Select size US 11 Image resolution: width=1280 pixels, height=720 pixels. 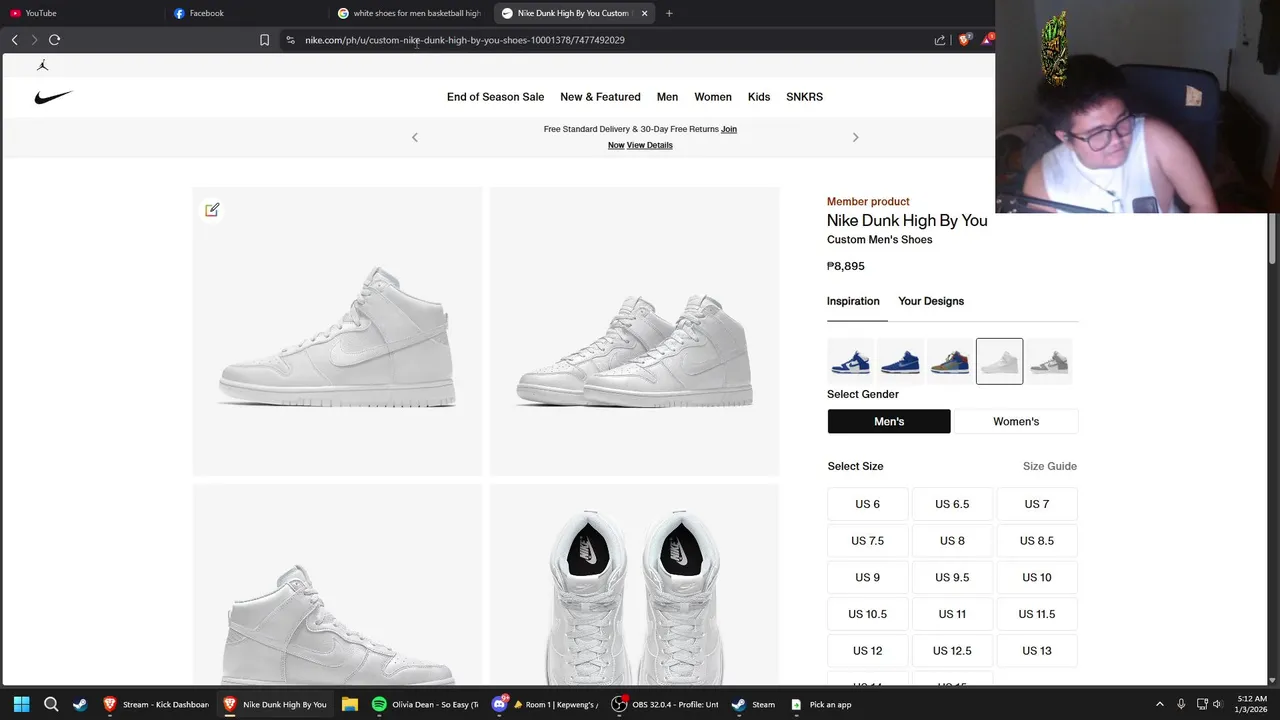point(952,614)
